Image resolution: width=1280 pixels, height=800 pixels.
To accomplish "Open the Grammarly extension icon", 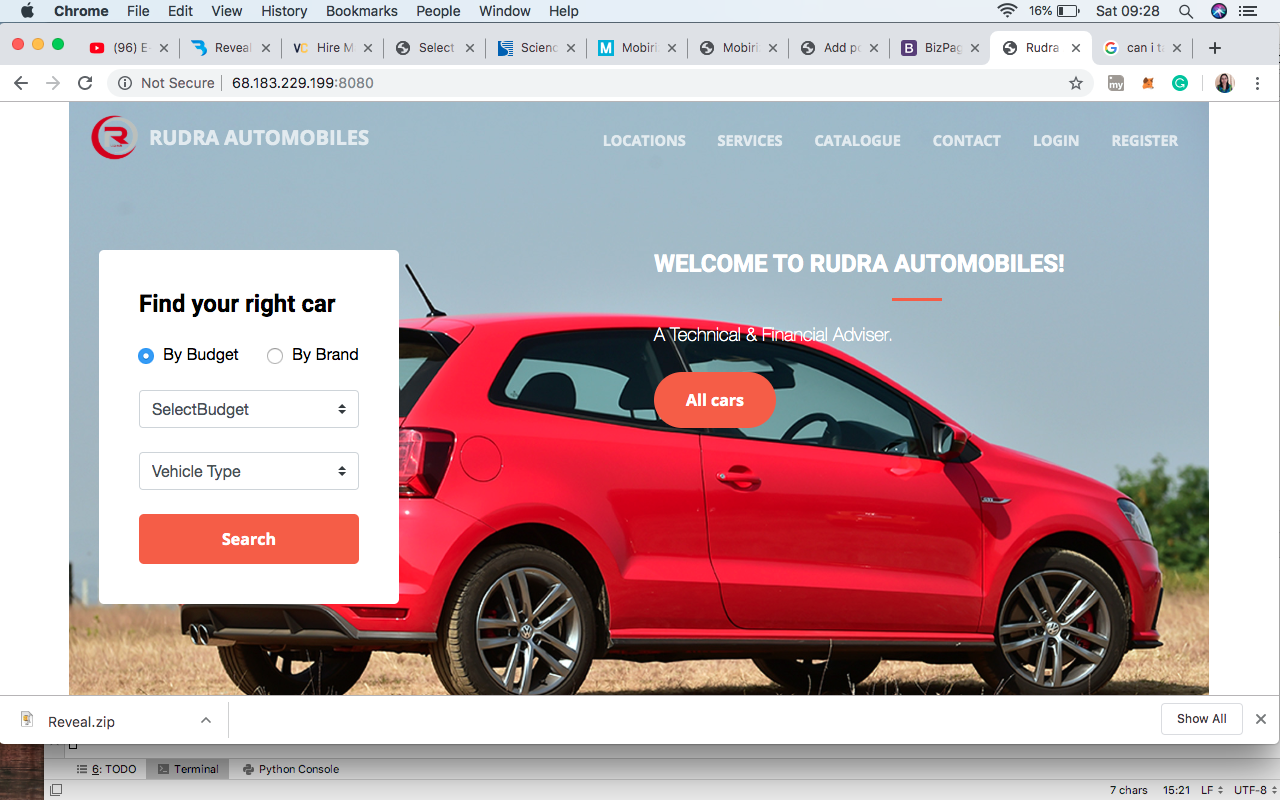I will point(1180,83).
